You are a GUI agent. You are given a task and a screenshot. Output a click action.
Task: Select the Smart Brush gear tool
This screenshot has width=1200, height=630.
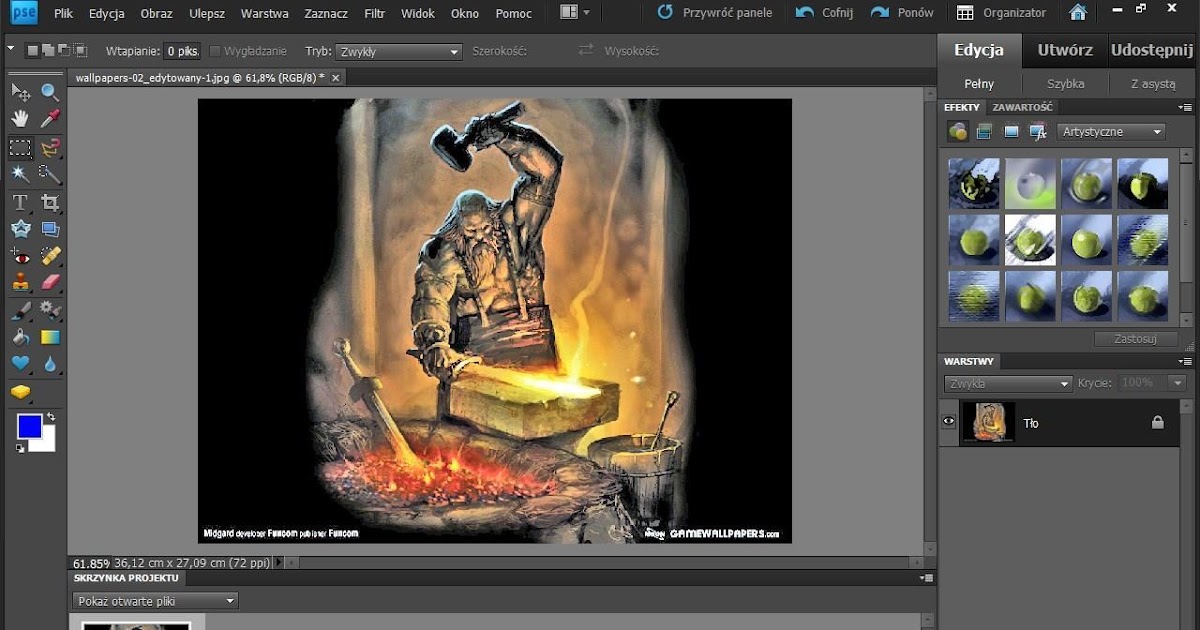[50, 310]
